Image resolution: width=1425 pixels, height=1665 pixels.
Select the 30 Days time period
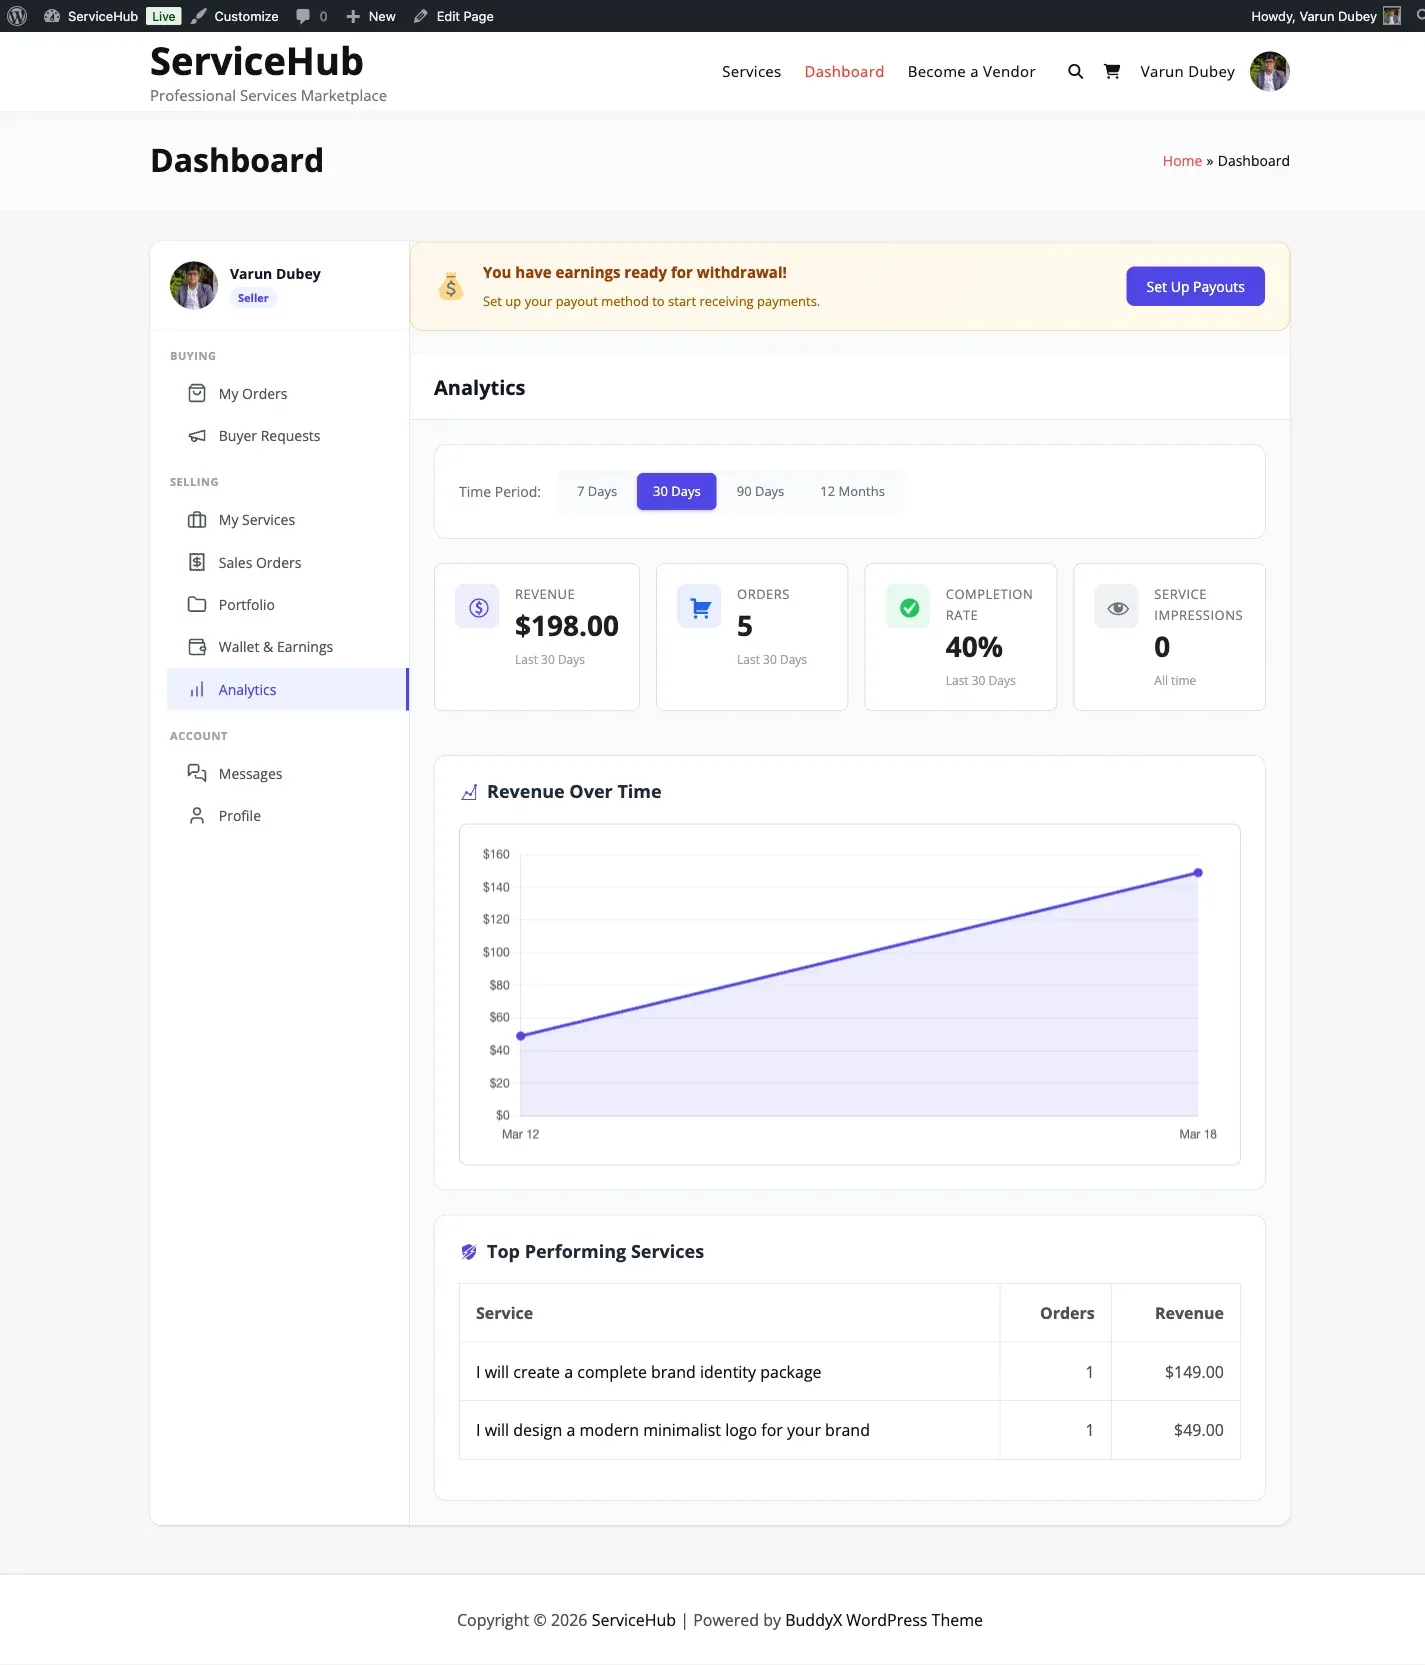677,492
